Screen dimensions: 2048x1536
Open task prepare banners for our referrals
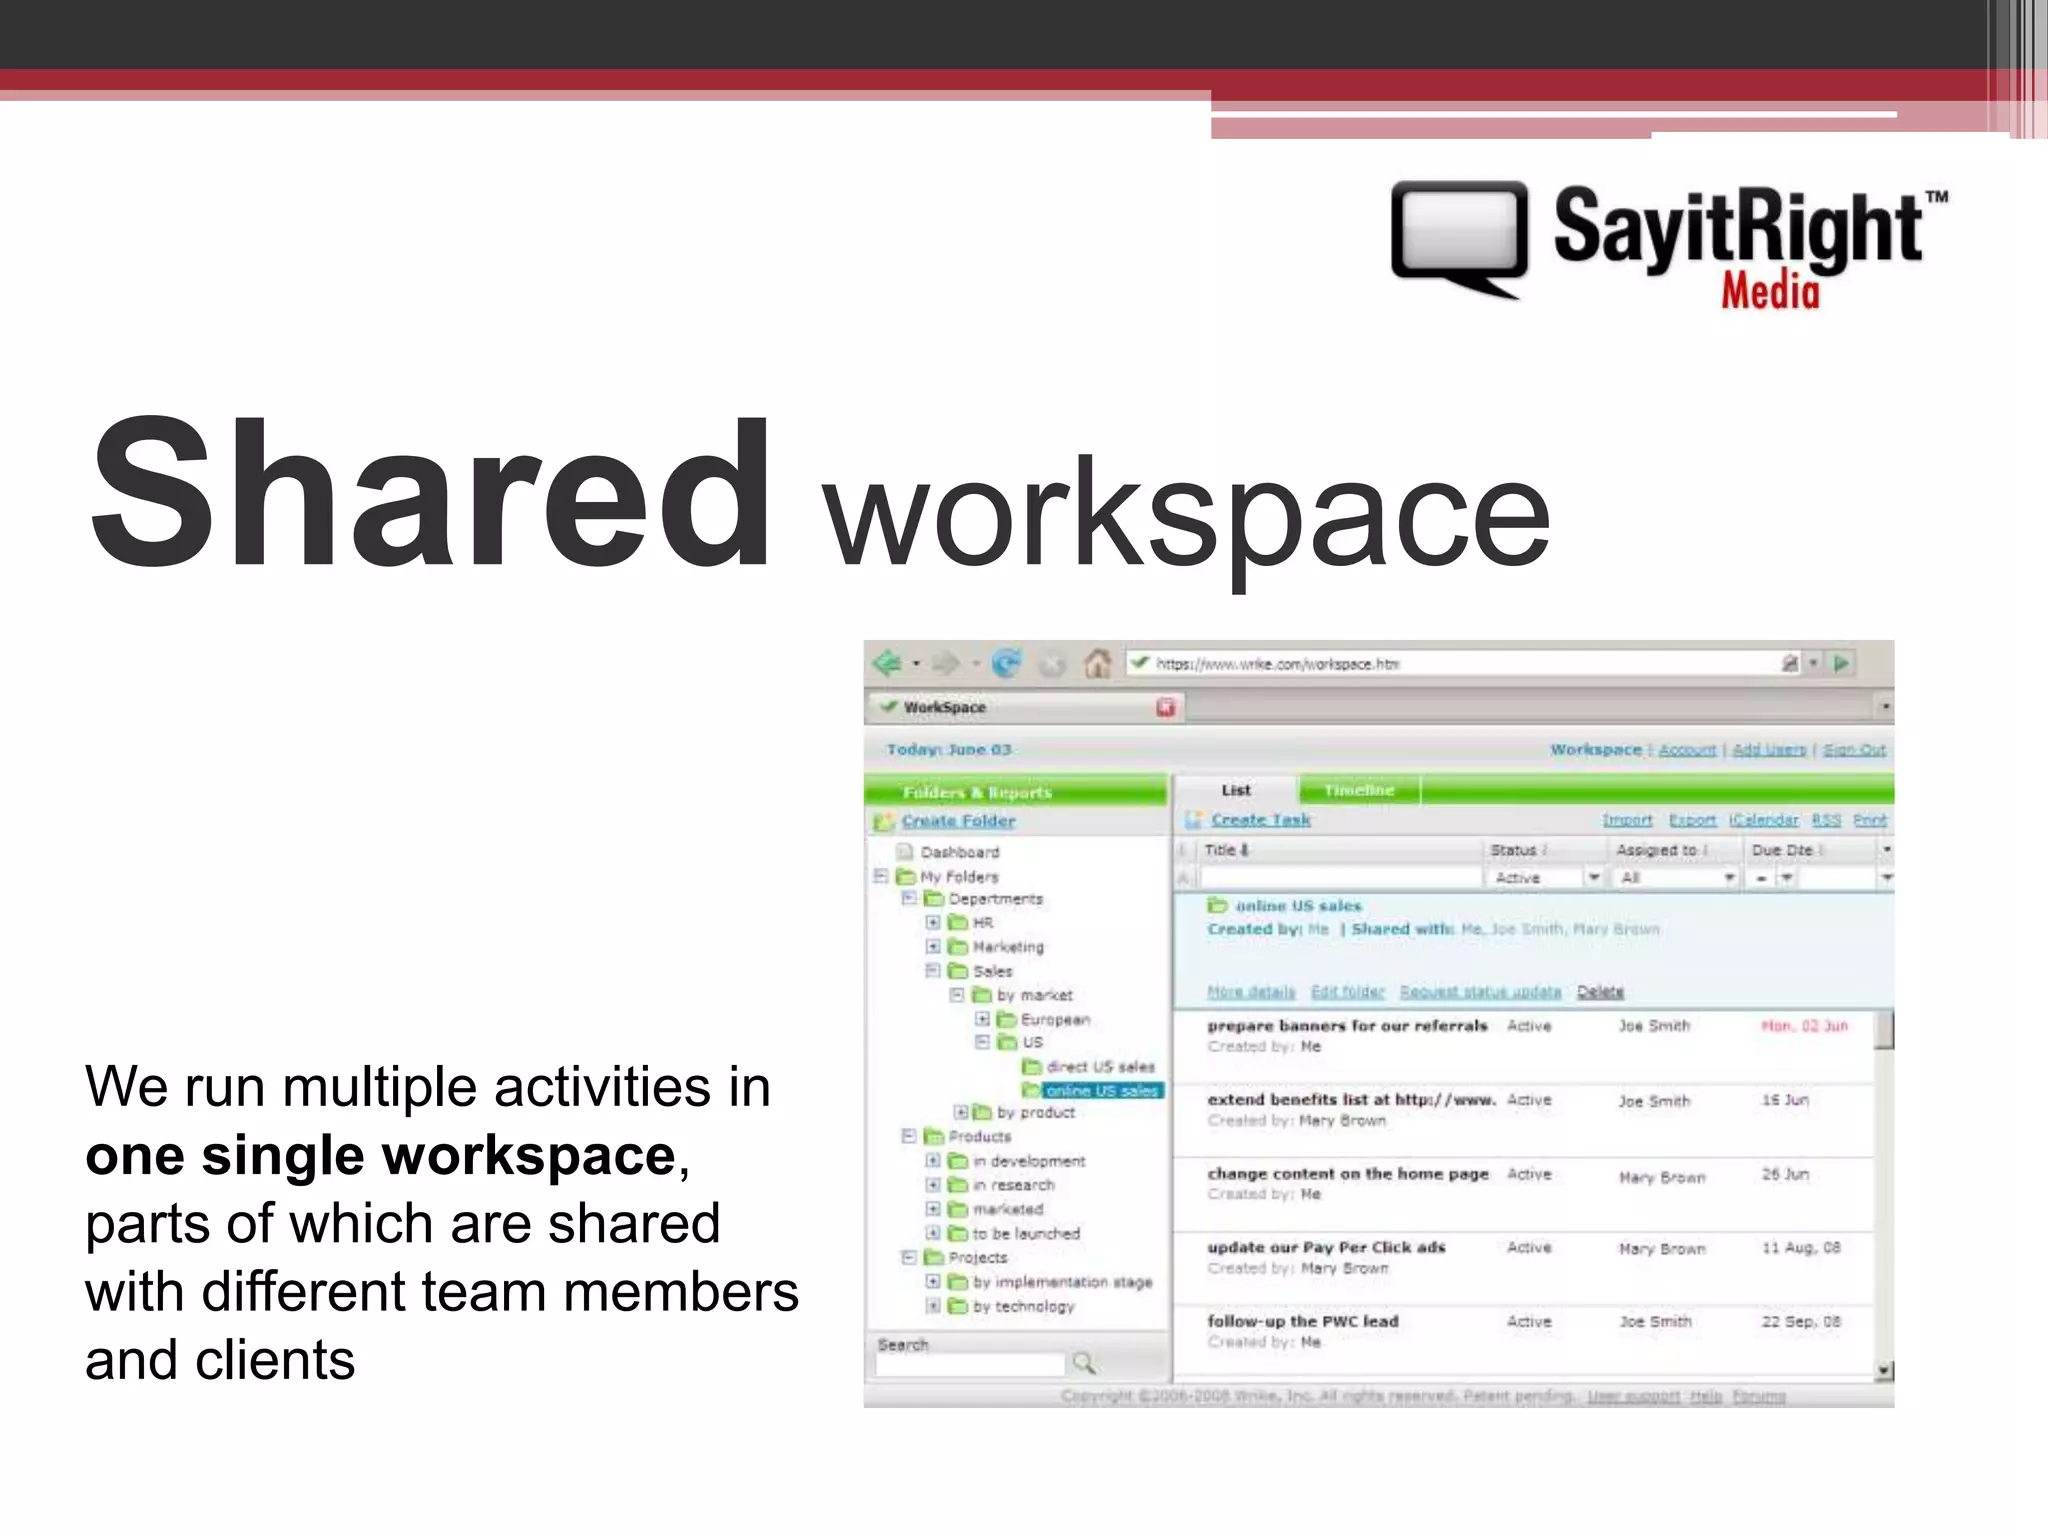pos(1347,1026)
